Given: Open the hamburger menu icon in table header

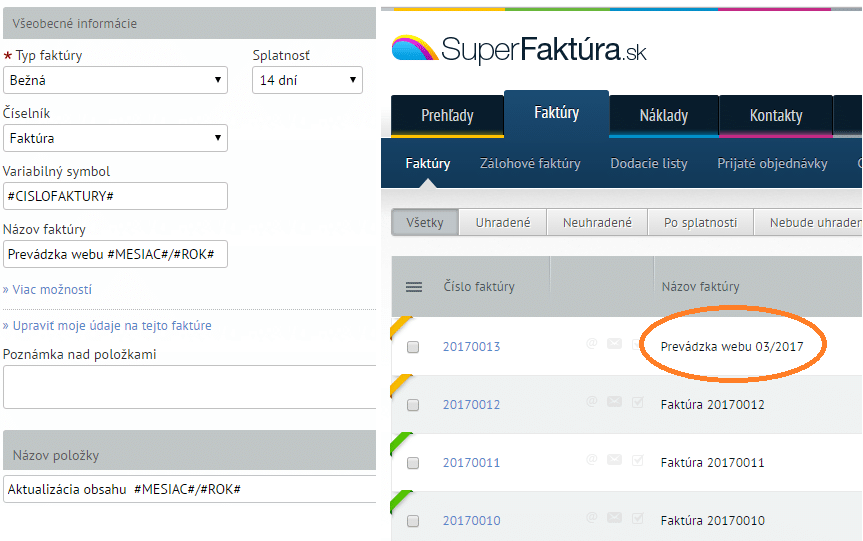Looking at the screenshot, I should click(x=414, y=287).
